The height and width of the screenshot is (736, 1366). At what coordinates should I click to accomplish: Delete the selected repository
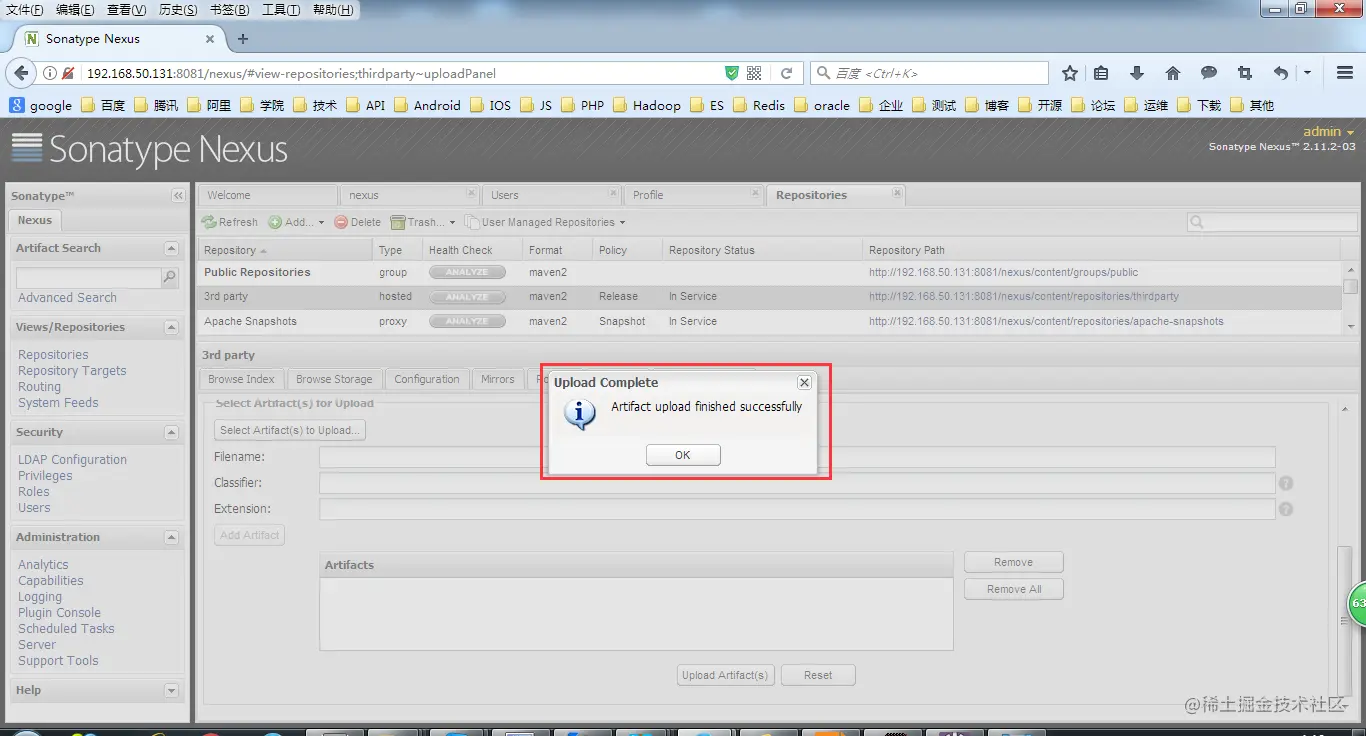358,222
